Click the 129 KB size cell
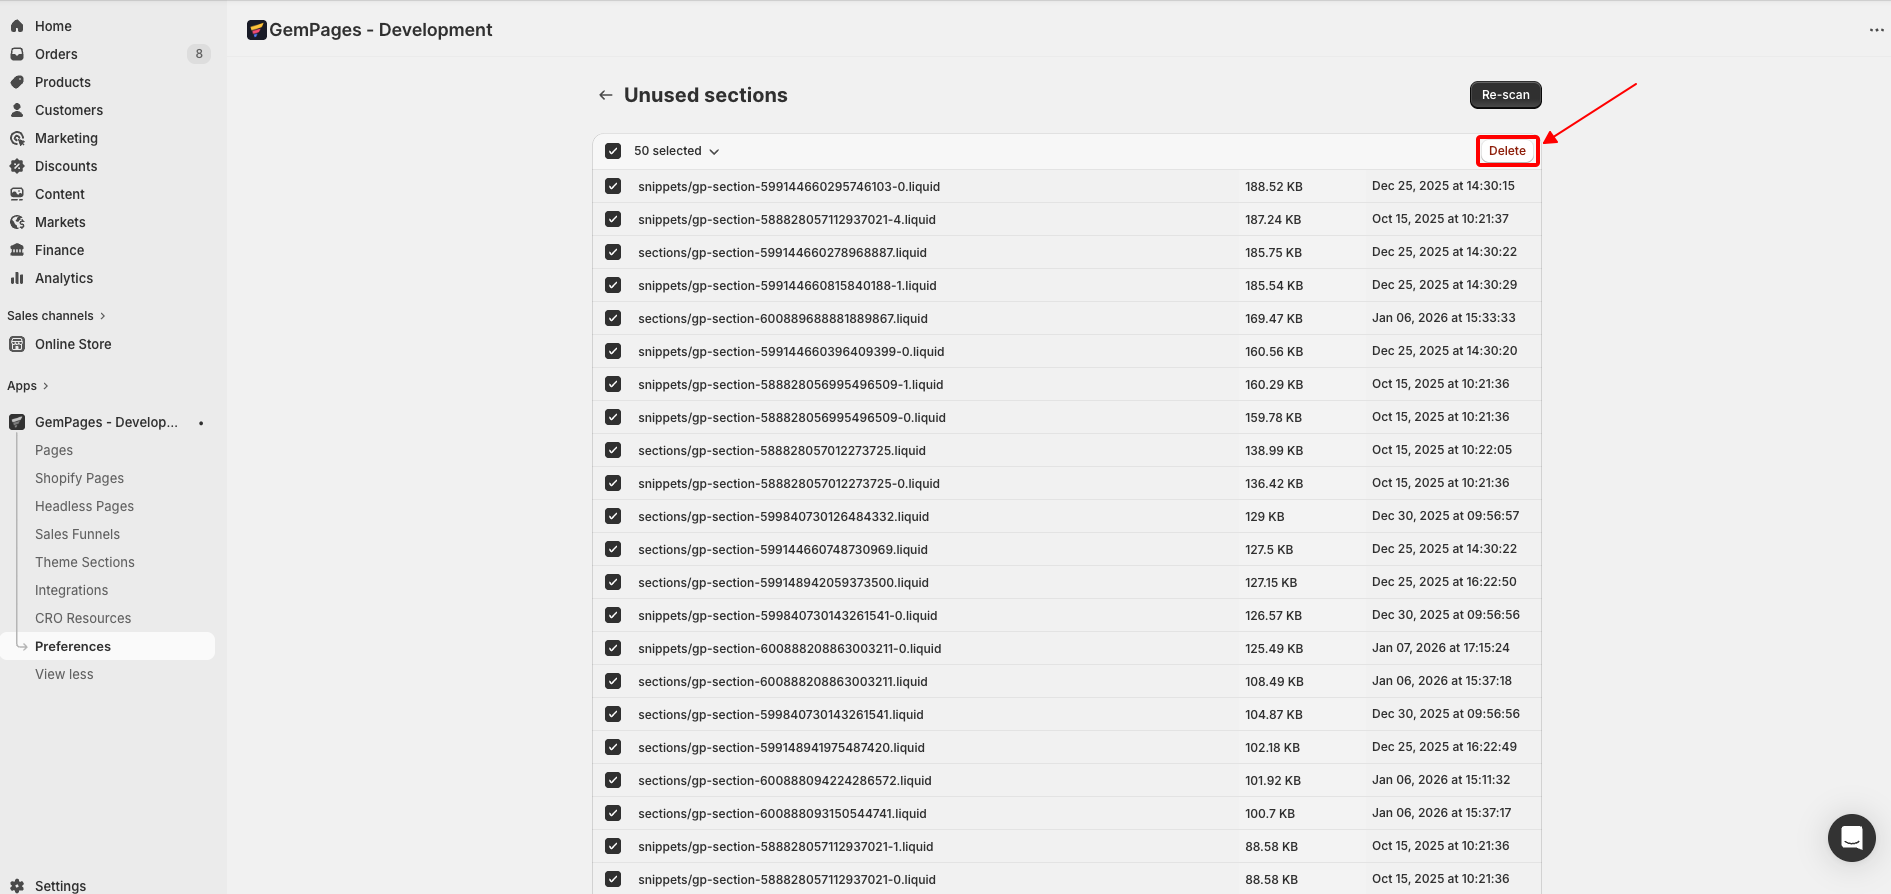Screen dimensions: 1891x894 tap(1264, 516)
